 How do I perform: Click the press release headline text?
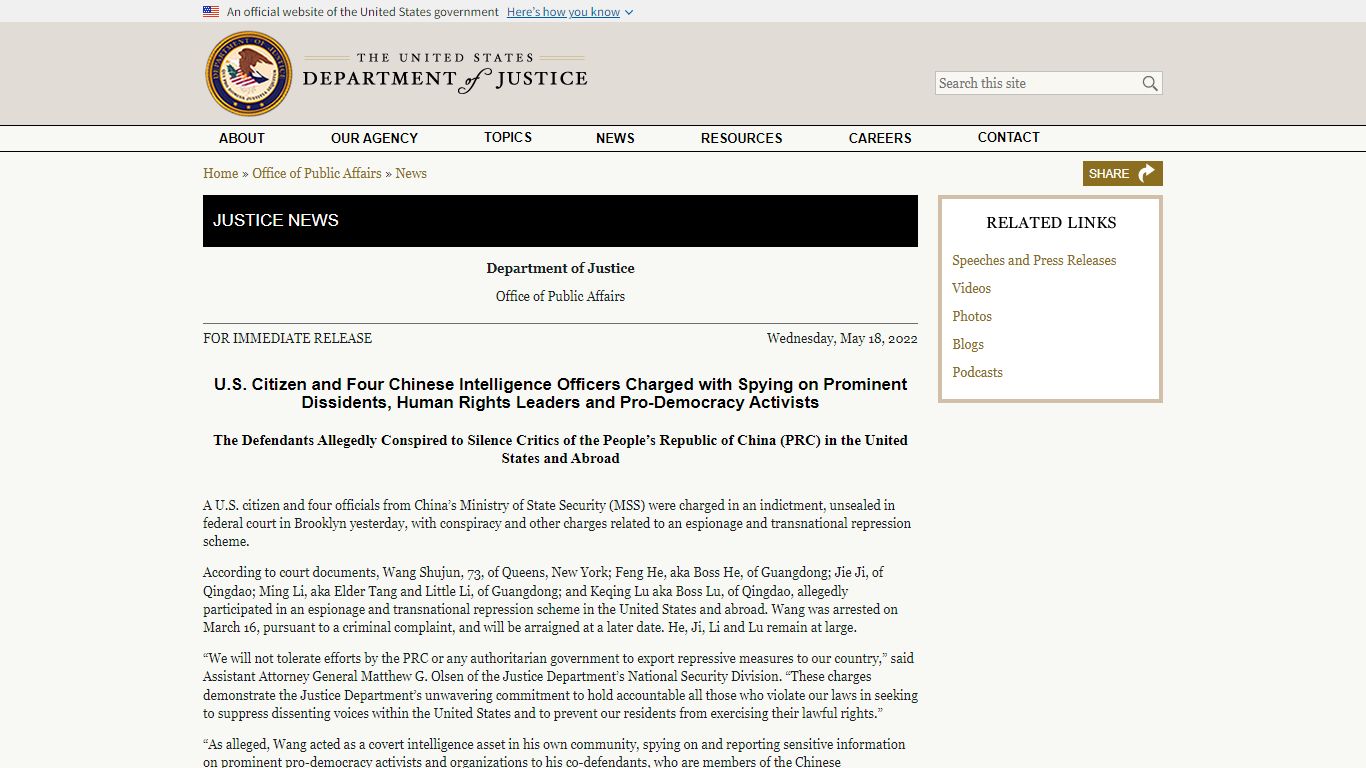click(560, 393)
